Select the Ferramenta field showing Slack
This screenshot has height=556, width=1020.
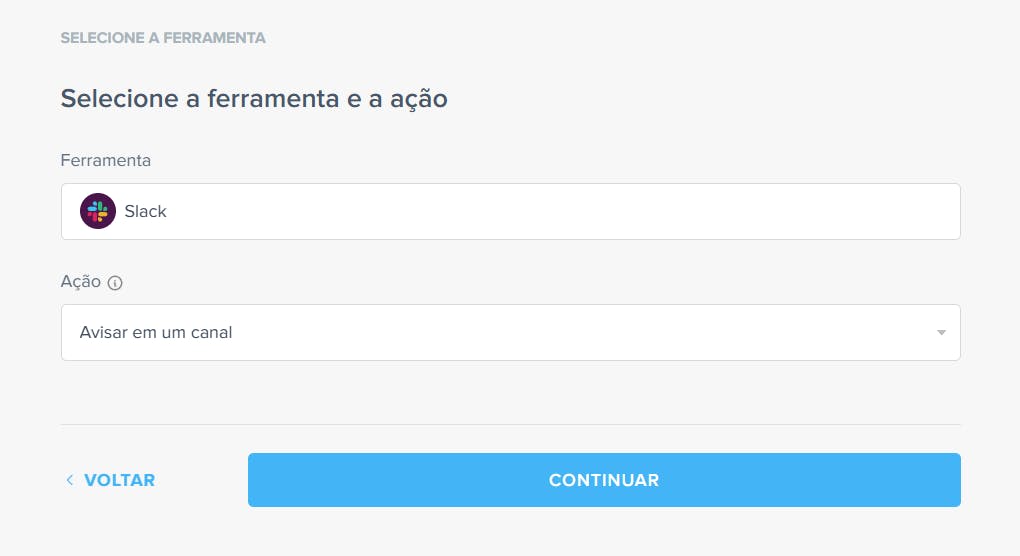(x=511, y=211)
